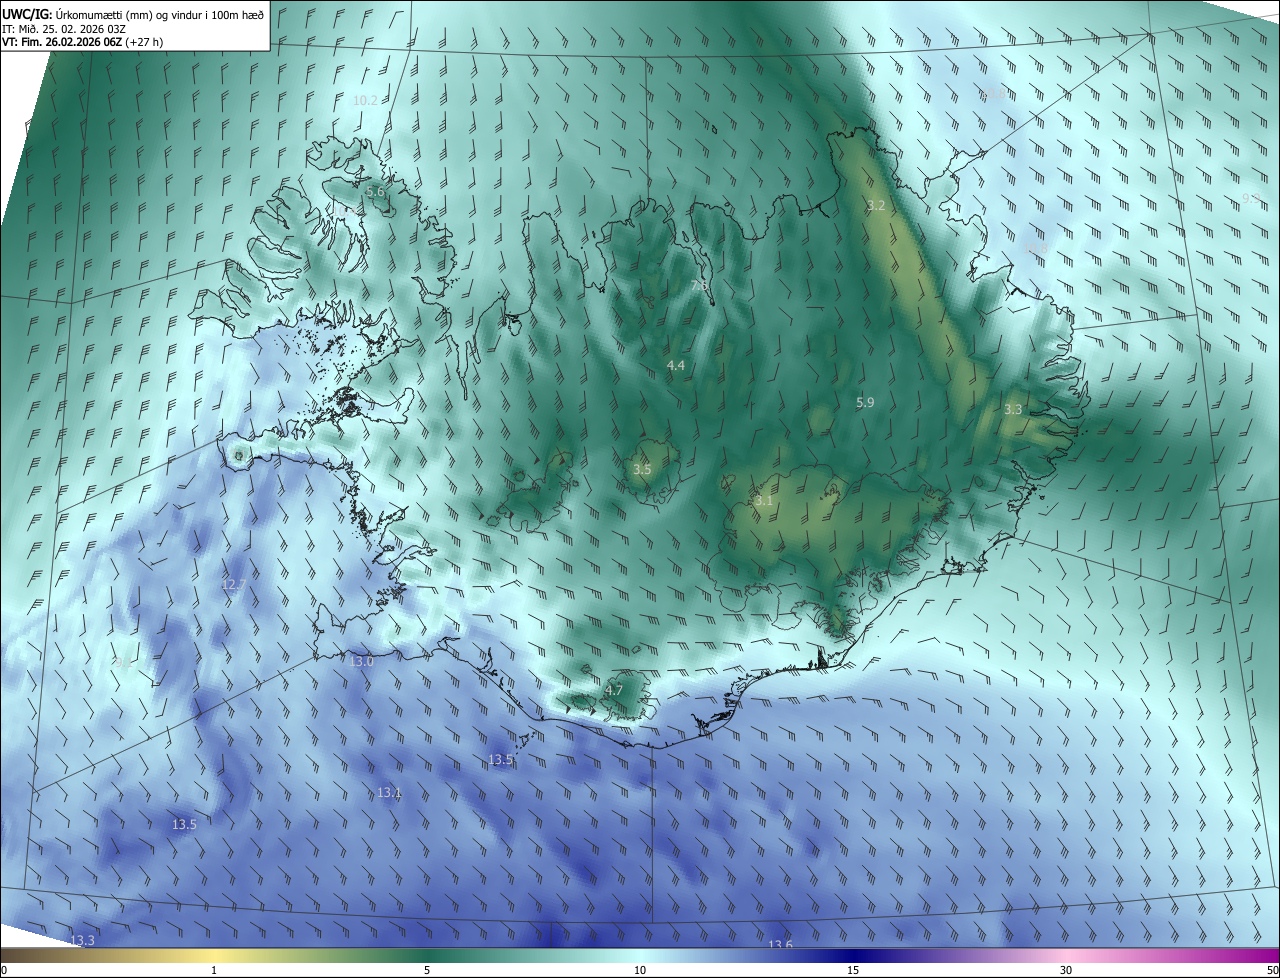Click the 50 tick on the color scale
The width and height of the screenshot is (1280, 978).
pyautogui.click(x=1272, y=970)
